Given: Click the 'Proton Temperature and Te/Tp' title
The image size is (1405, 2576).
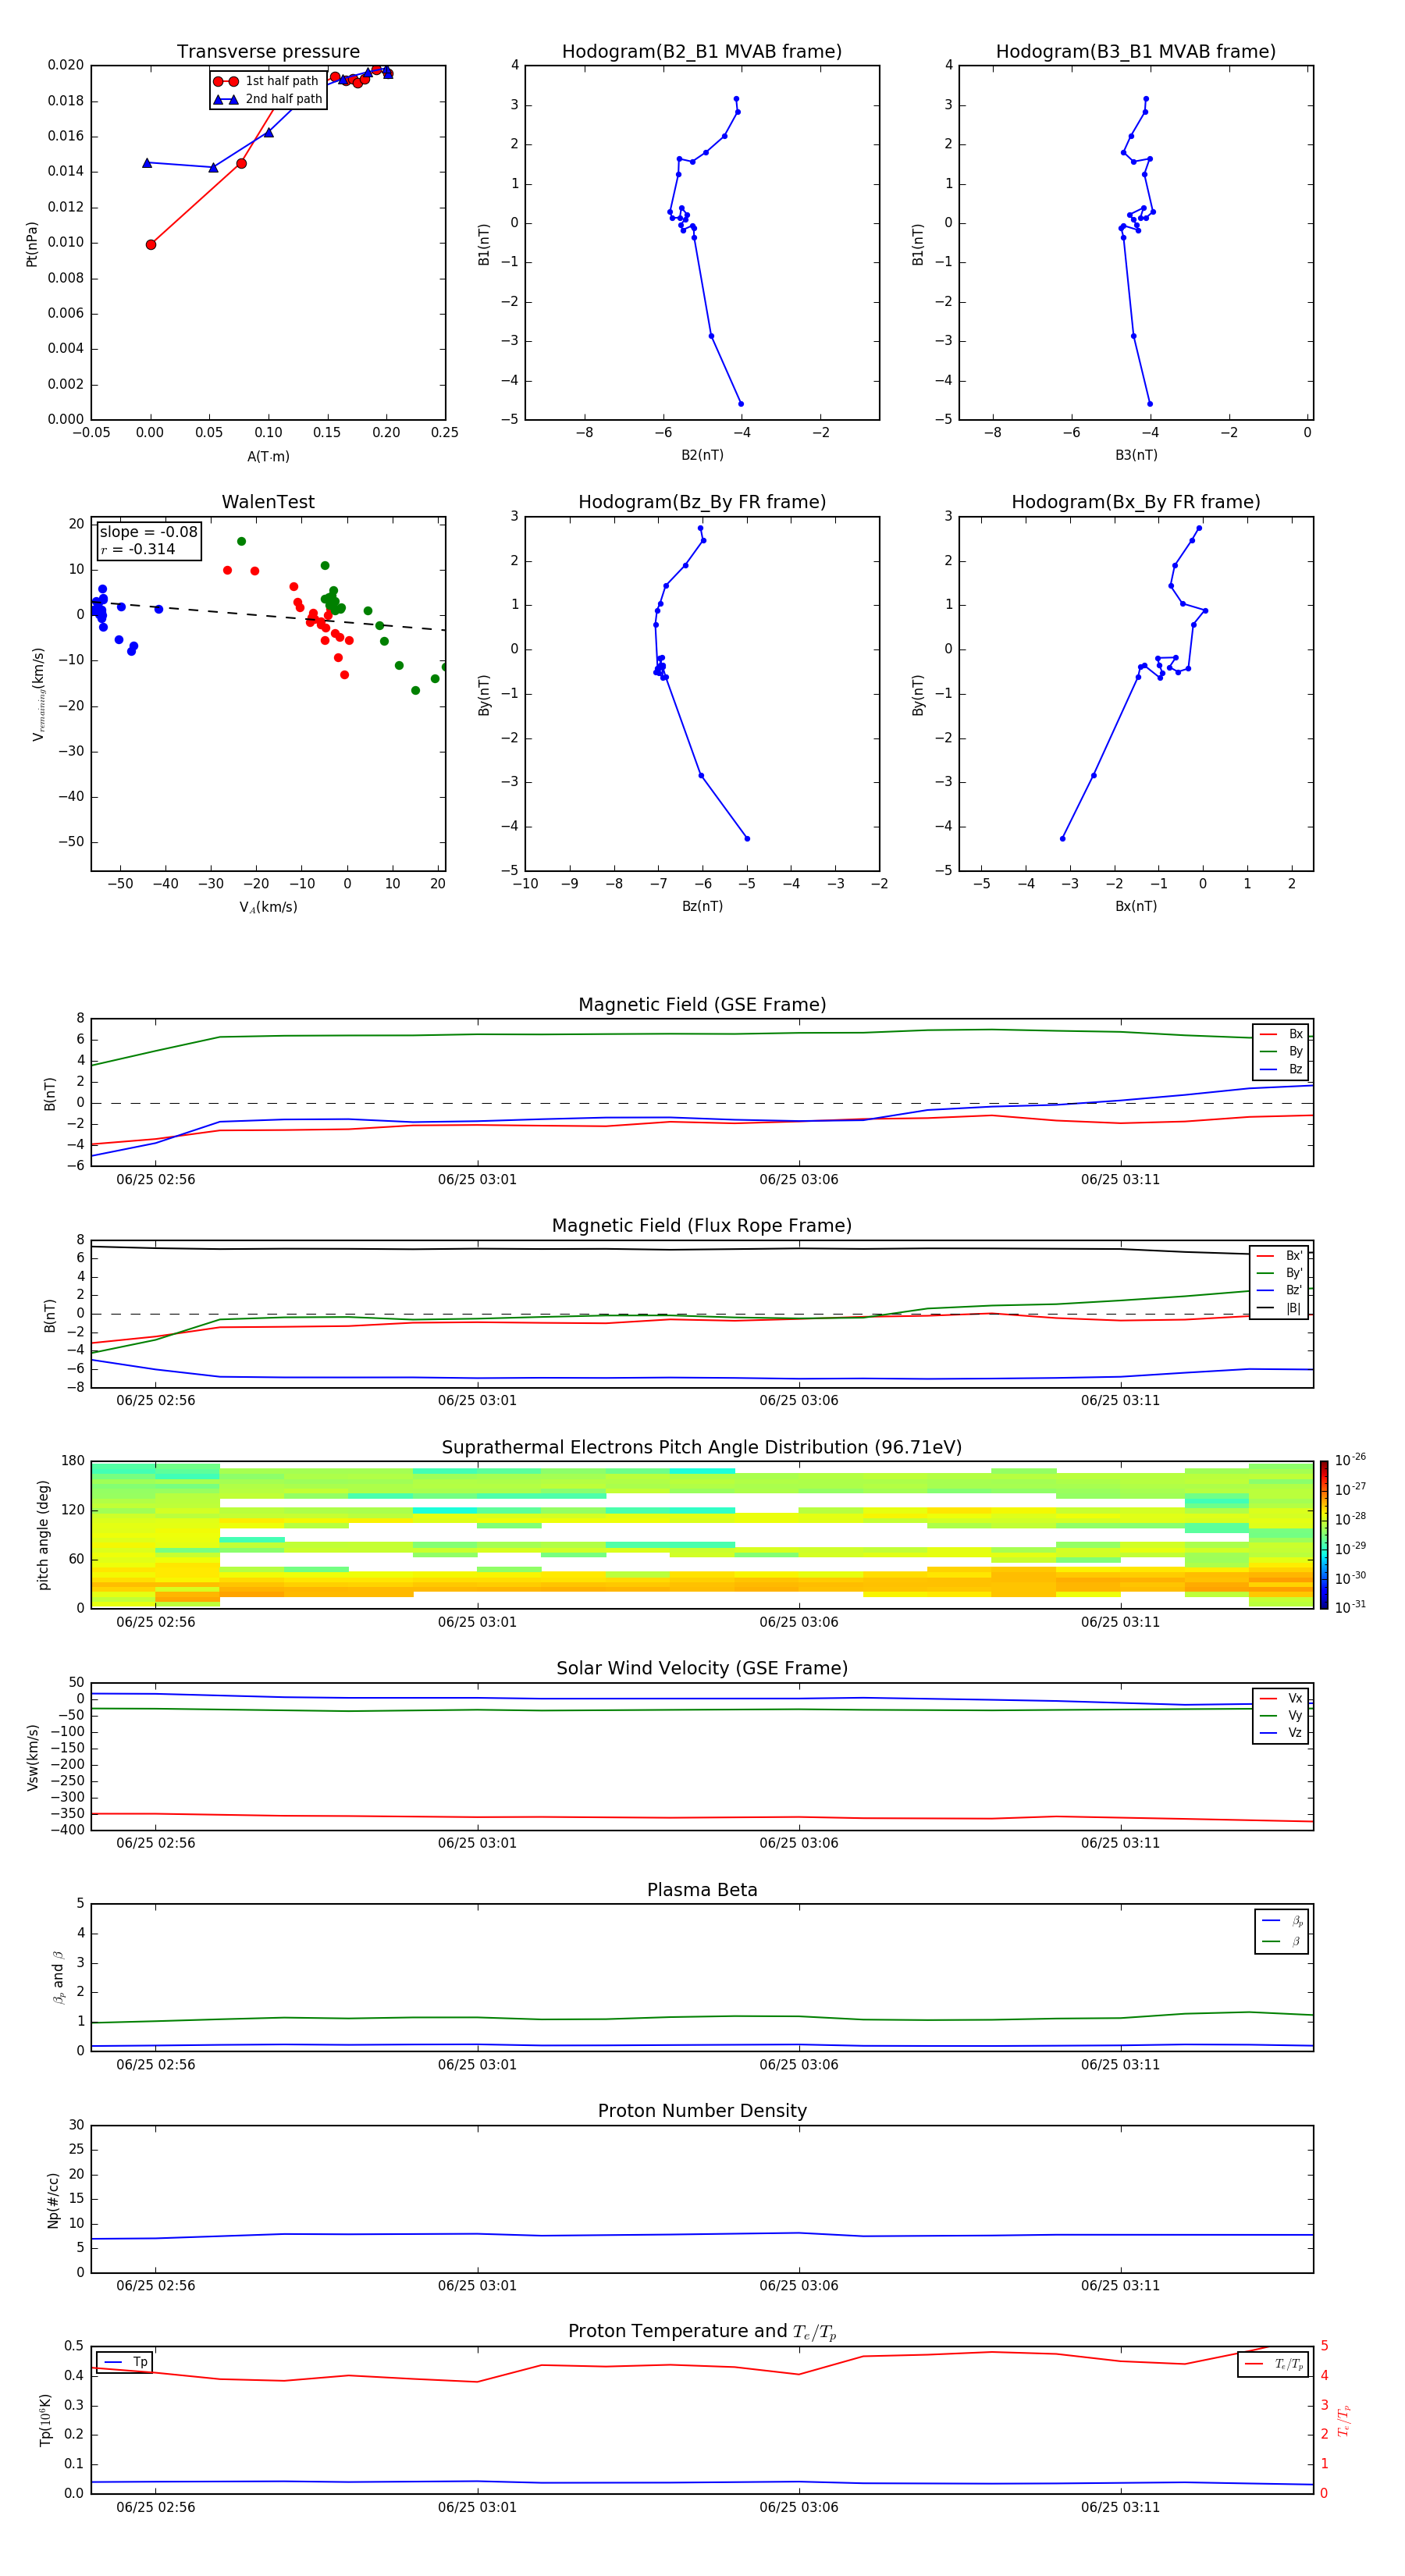Looking at the screenshot, I should 702,2332.
